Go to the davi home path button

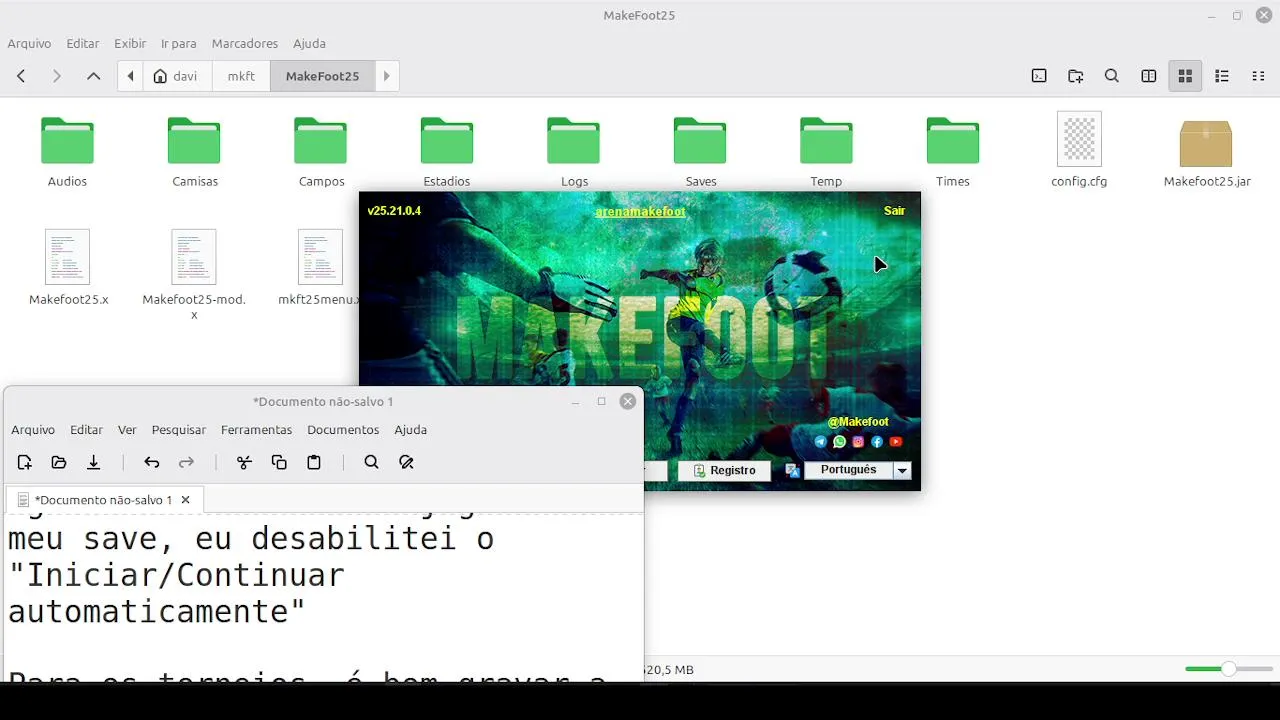(x=176, y=76)
